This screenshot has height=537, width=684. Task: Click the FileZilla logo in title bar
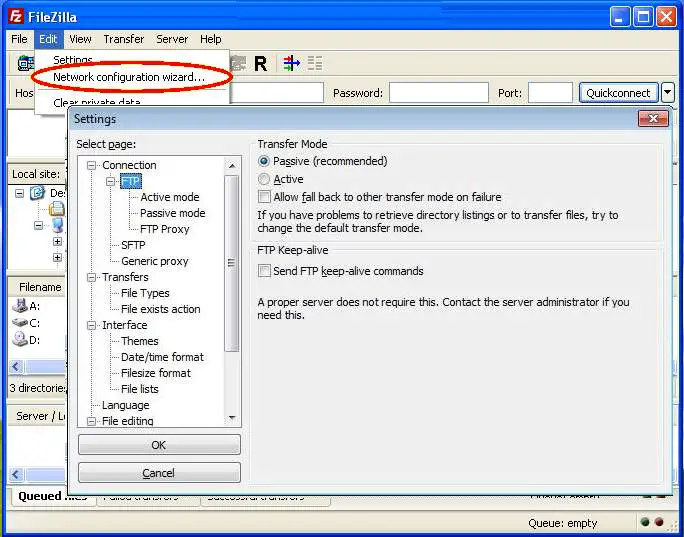point(16,17)
